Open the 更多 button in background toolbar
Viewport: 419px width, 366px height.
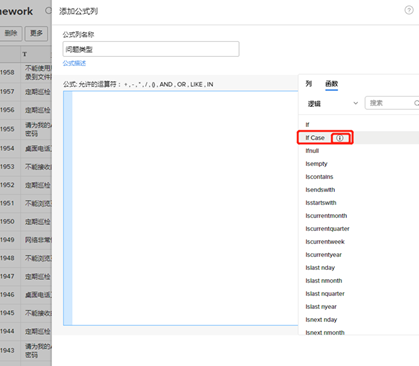tap(36, 33)
